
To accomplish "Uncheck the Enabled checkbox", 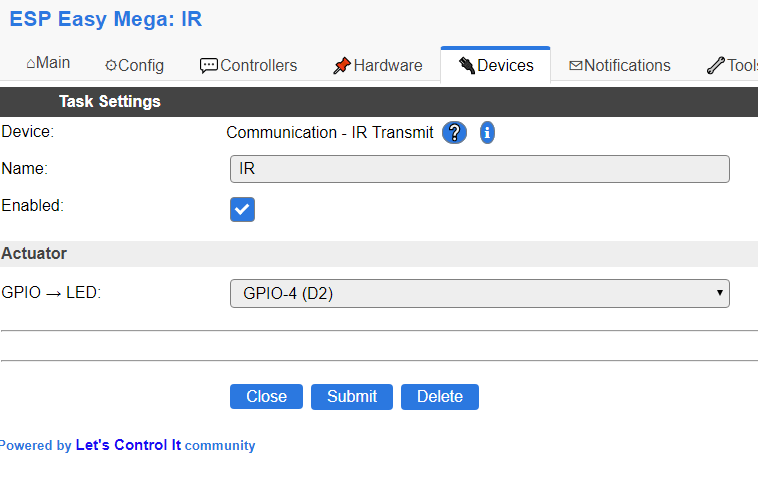I will pyautogui.click(x=242, y=209).
